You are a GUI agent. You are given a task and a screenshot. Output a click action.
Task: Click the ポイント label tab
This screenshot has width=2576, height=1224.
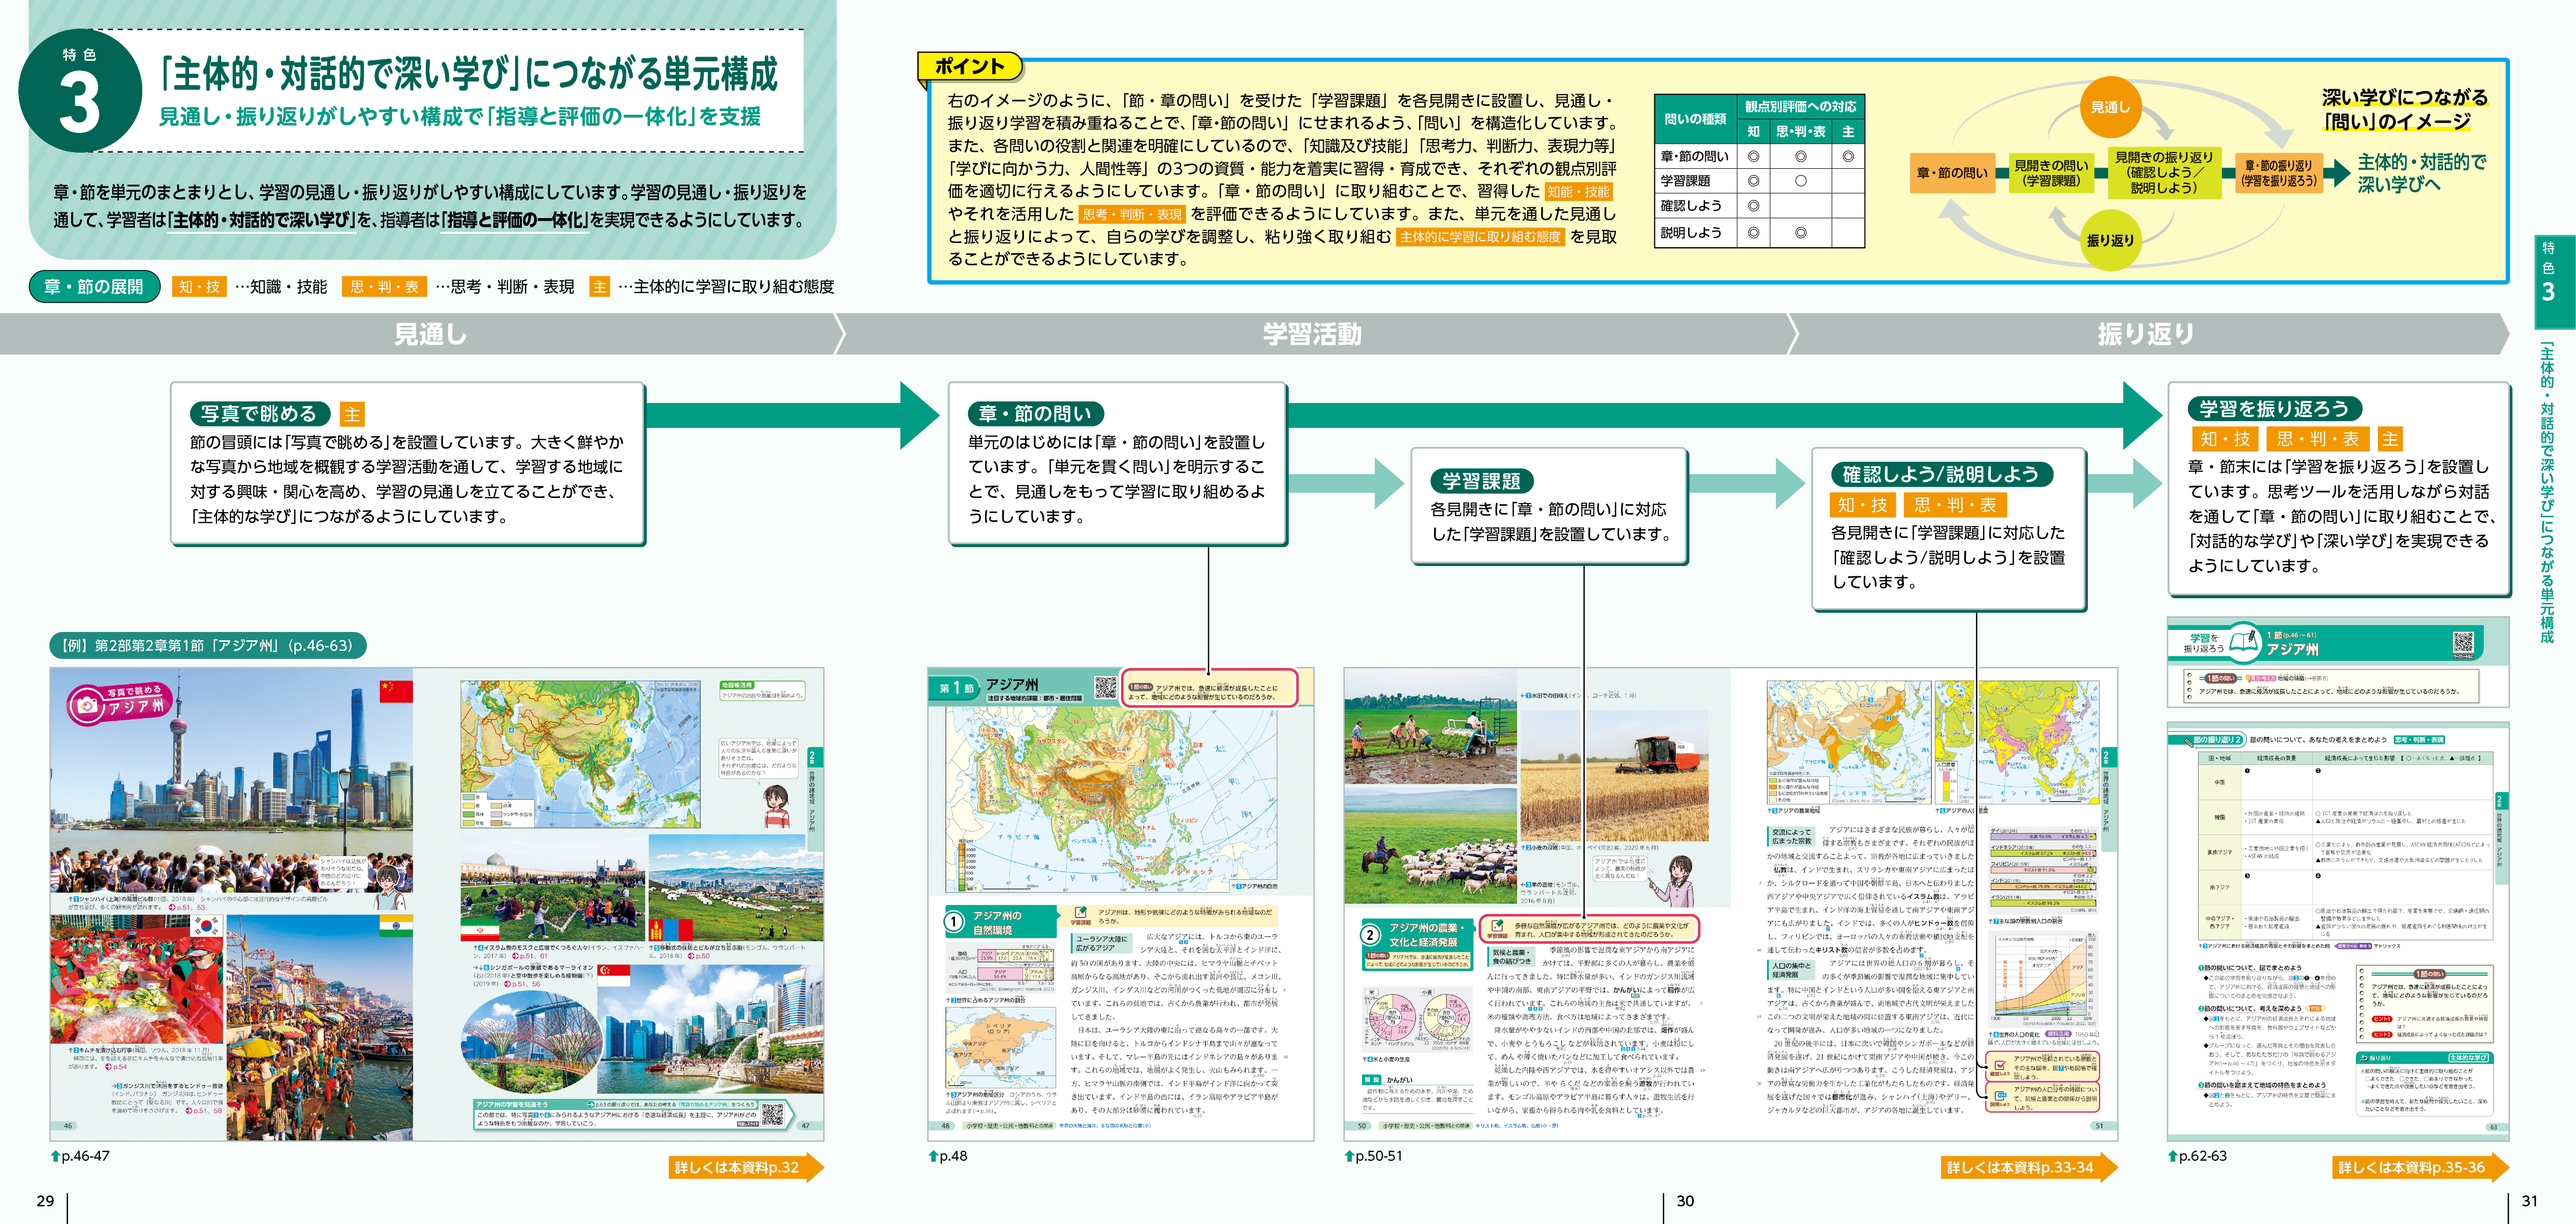tap(969, 66)
